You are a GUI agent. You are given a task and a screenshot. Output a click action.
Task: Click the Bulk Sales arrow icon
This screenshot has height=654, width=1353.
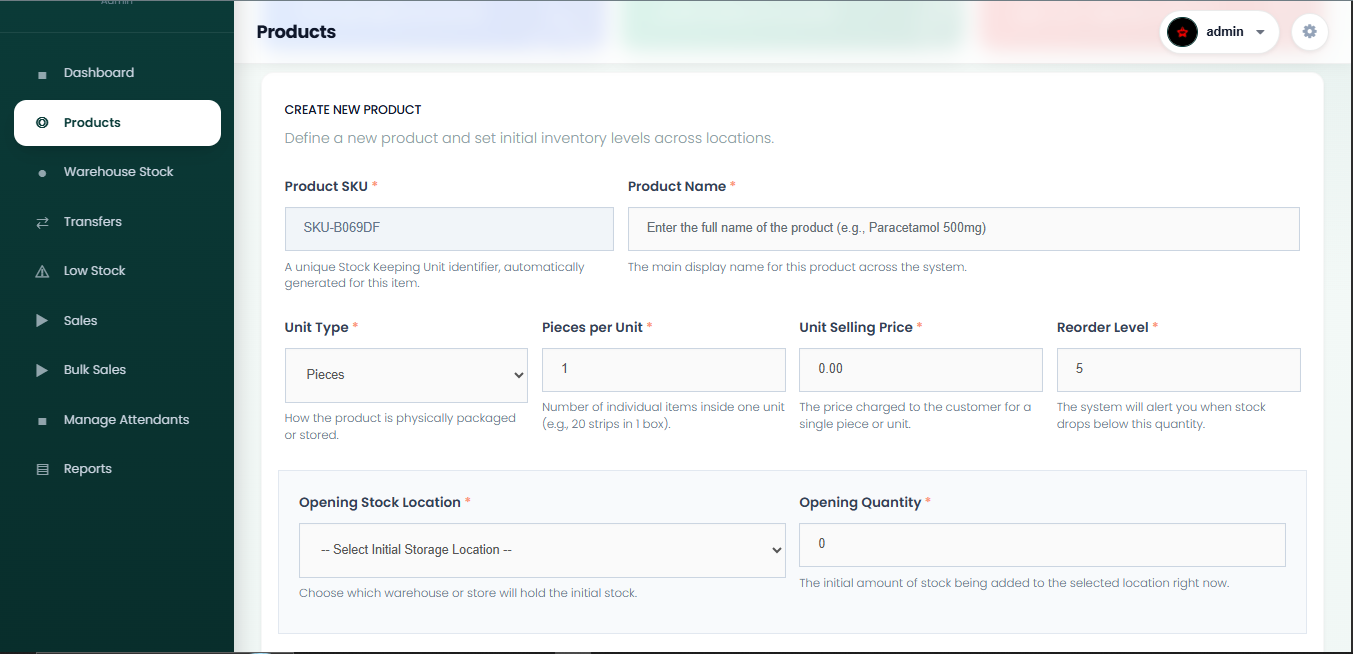[42, 370]
